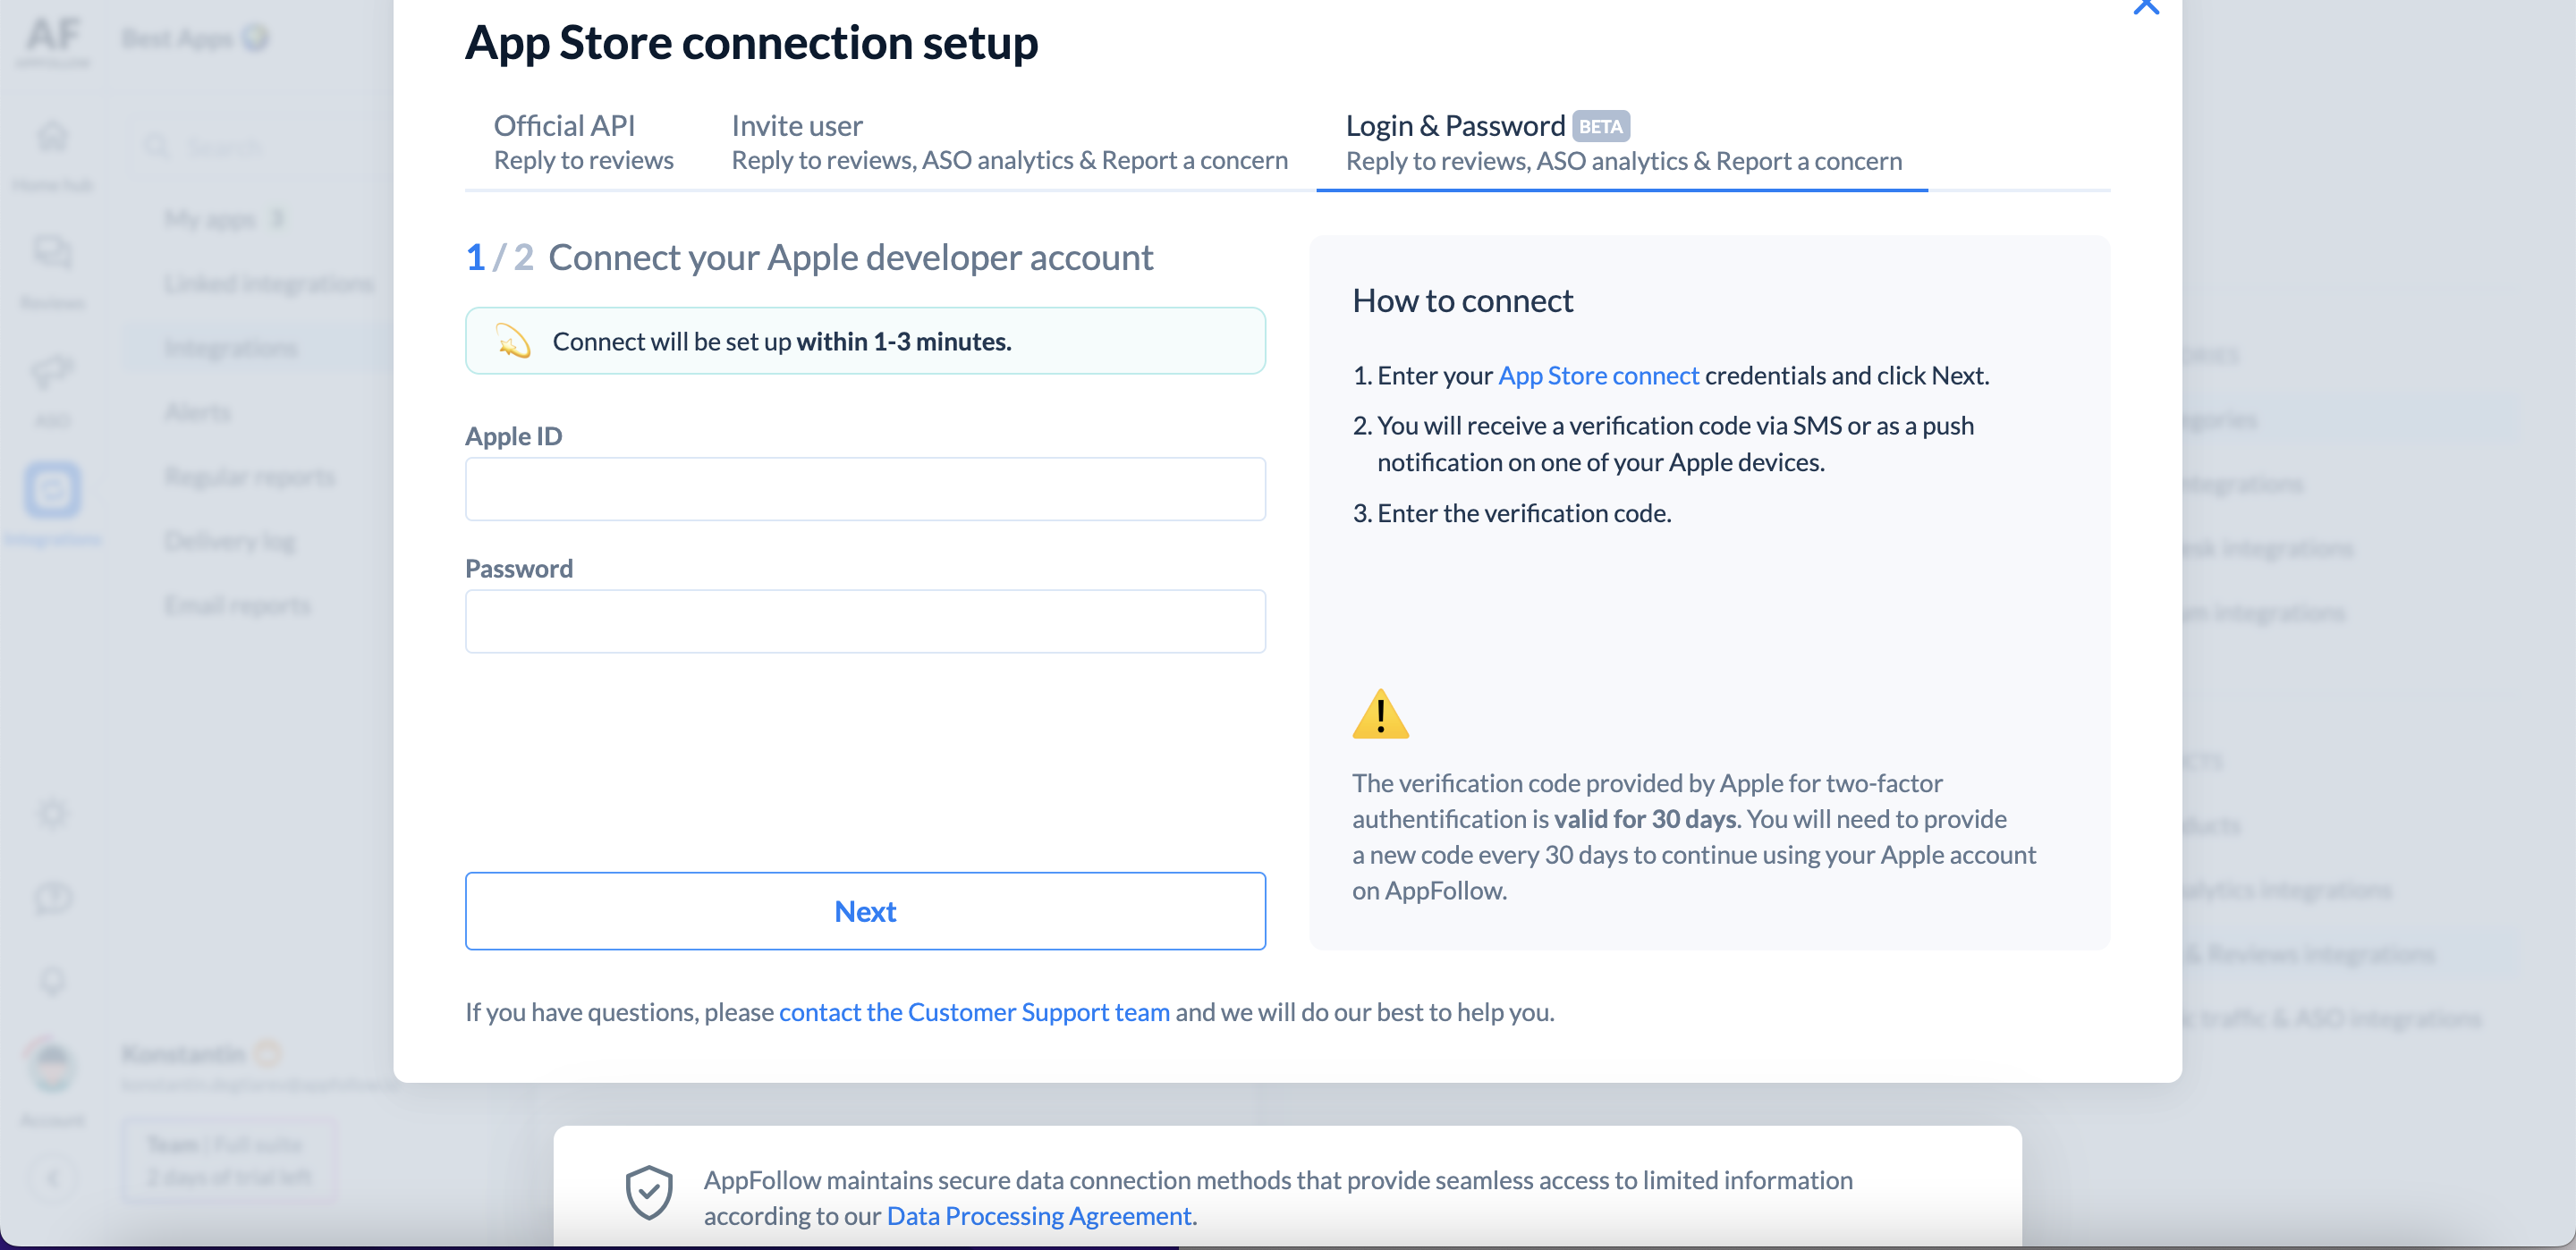Open the help question icon in the sidebar

53,898
